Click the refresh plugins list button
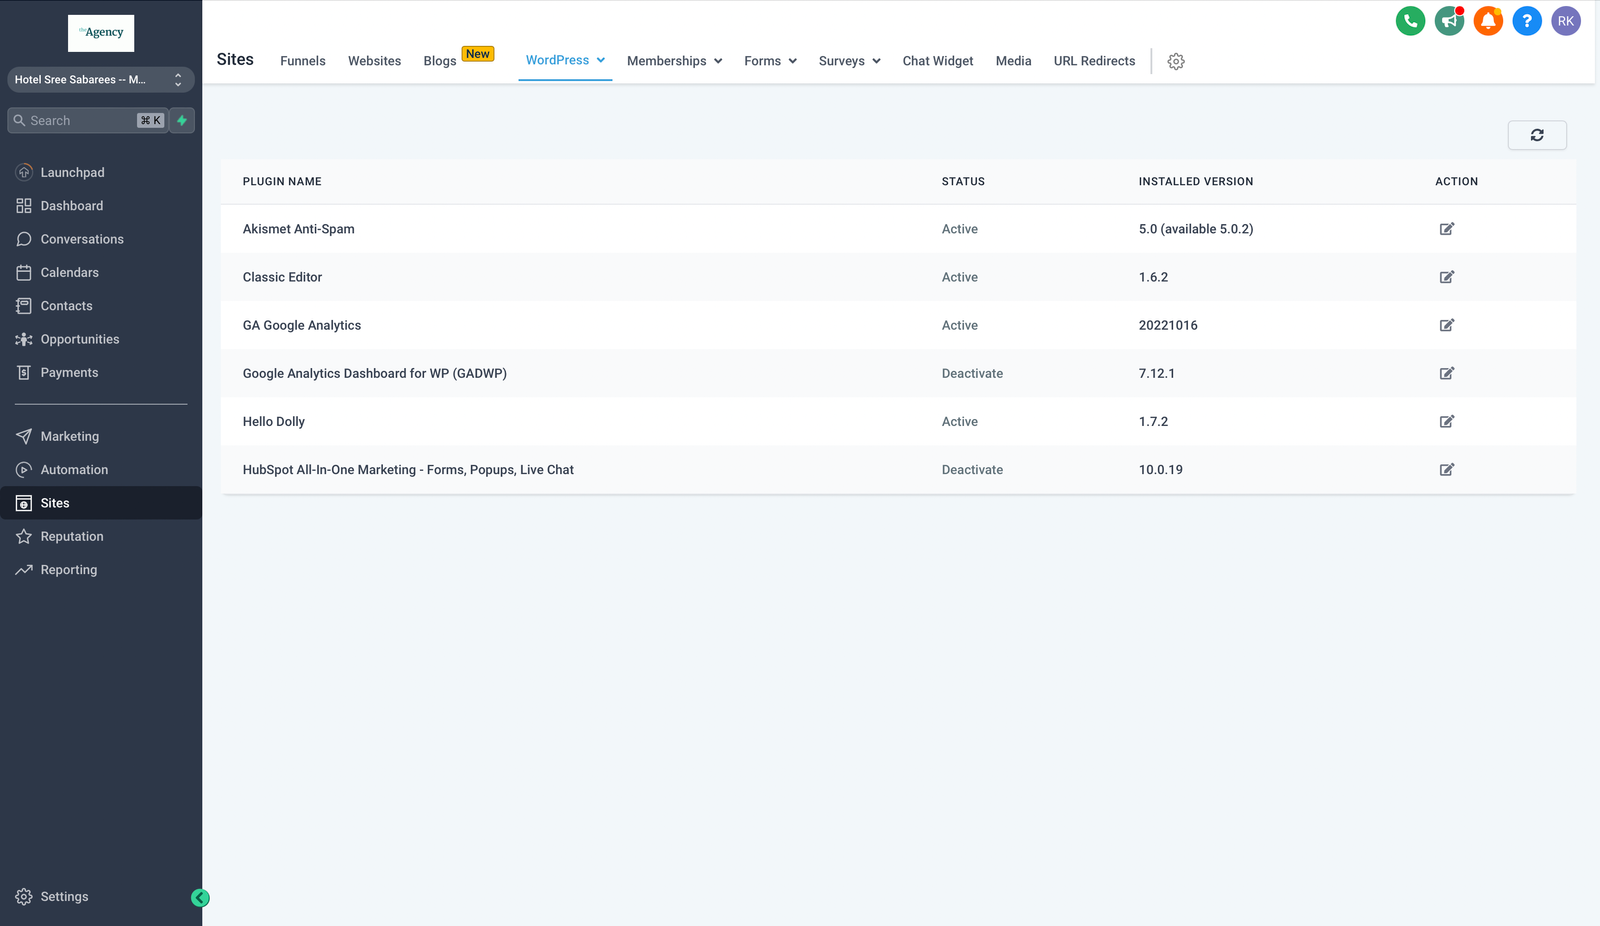The image size is (1600, 926). point(1536,135)
